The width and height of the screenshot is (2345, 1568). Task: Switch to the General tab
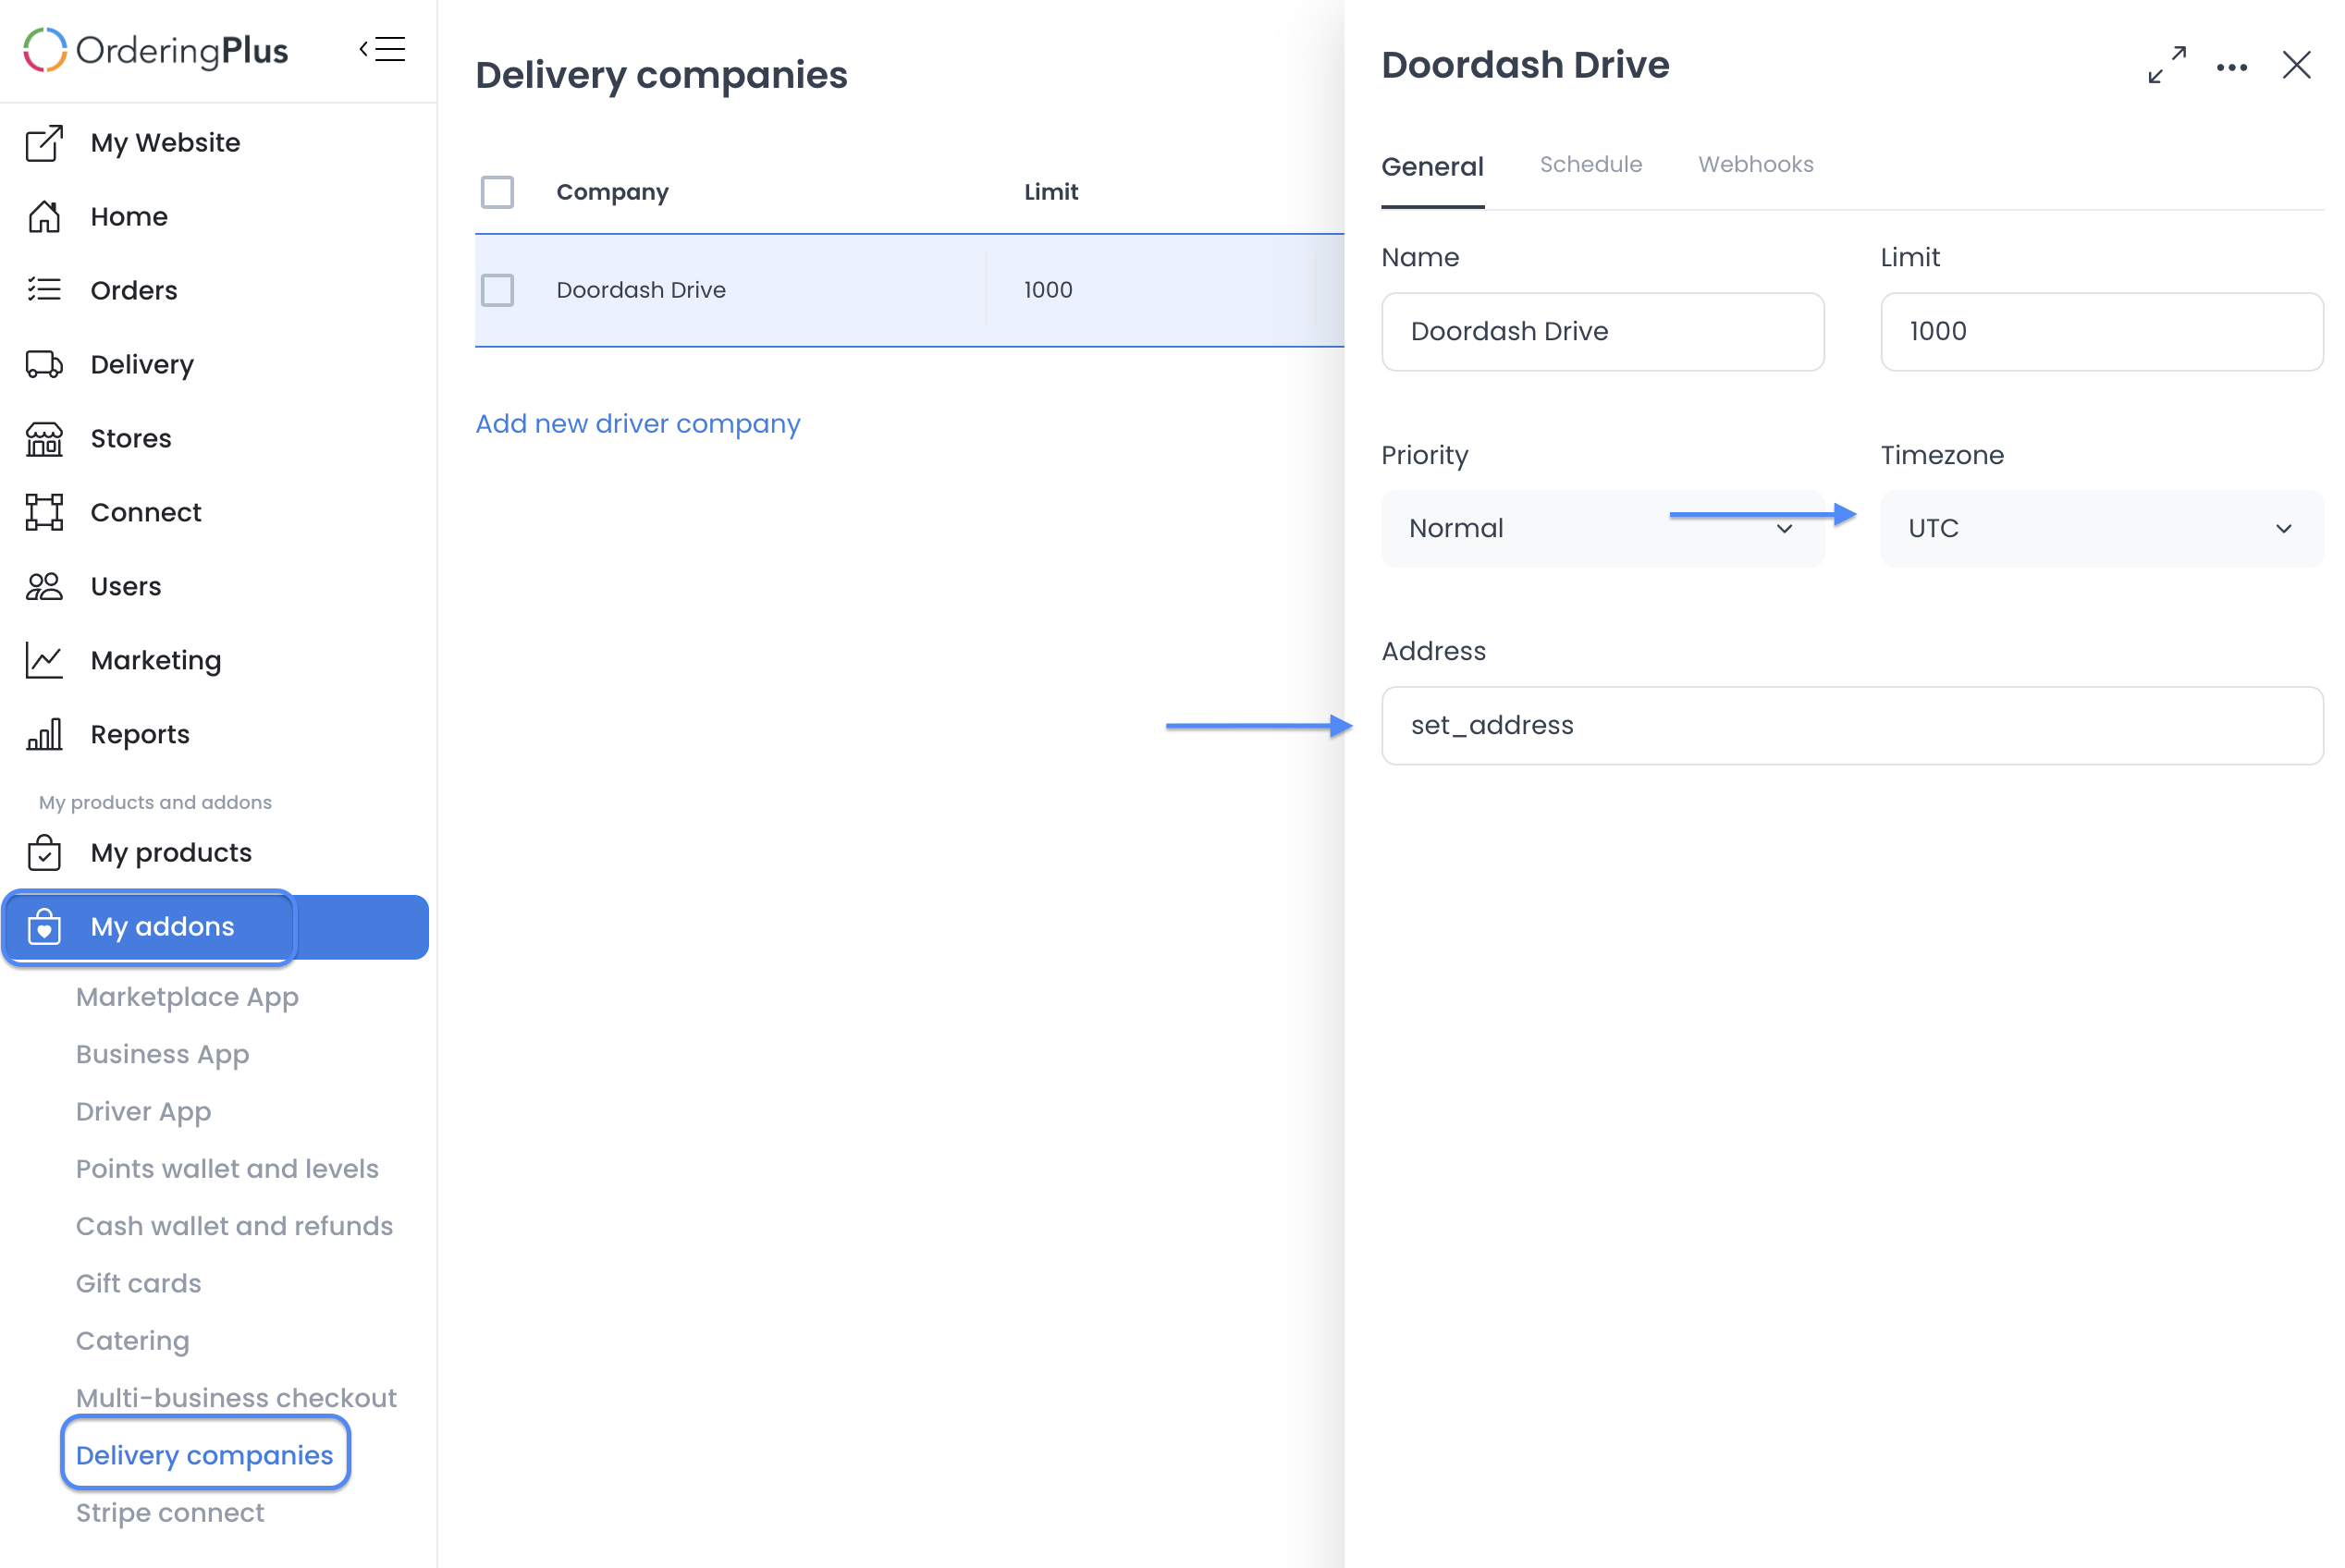pyautogui.click(x=1432, y=166)
